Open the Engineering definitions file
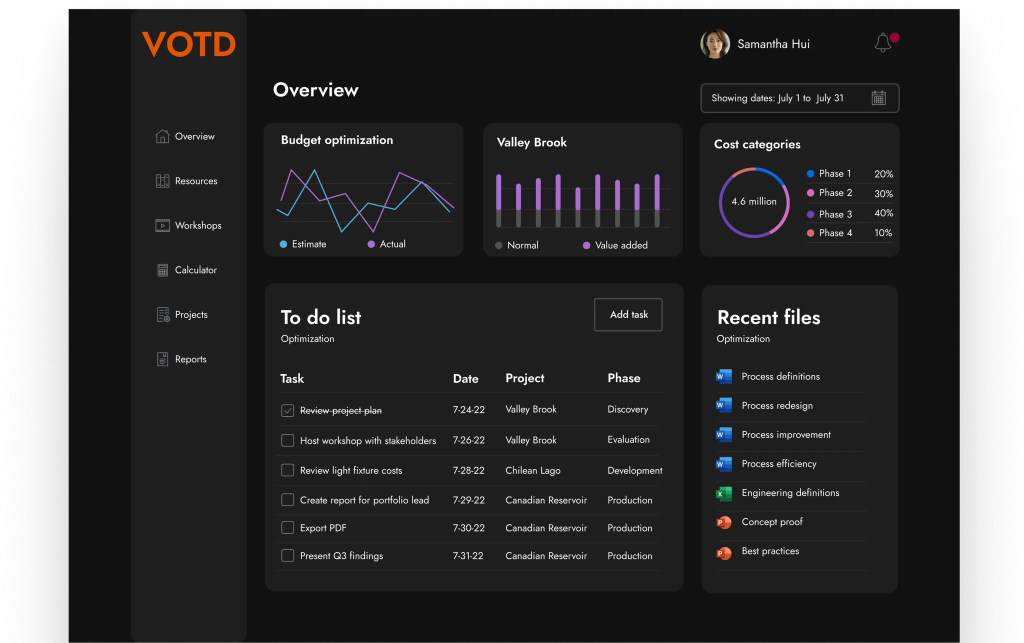1024x643 pixels. (790, 493)
